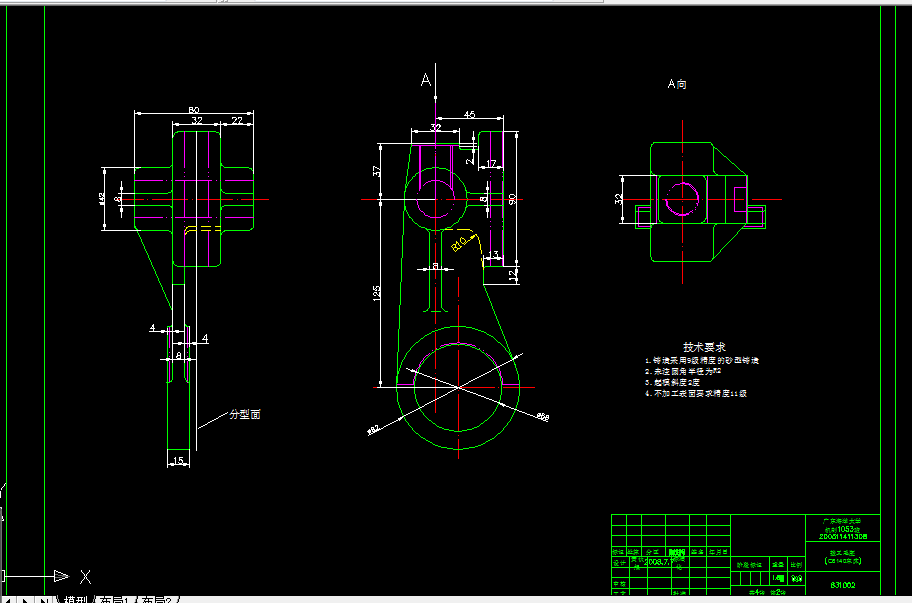Select the 22 dimension text
Screen dimensions: 912x603
pos(237,120)
